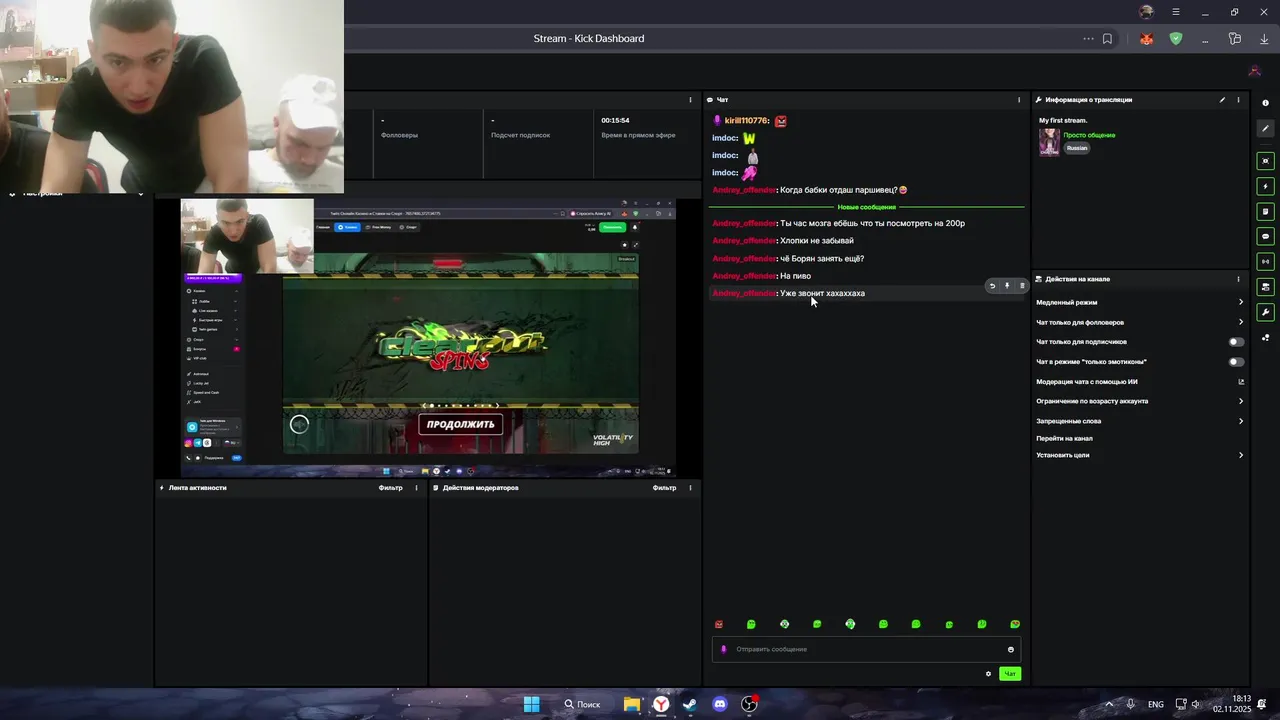
Task: Insert the rainbow-colored emote at row end
Action: [x=1015, y=624]
